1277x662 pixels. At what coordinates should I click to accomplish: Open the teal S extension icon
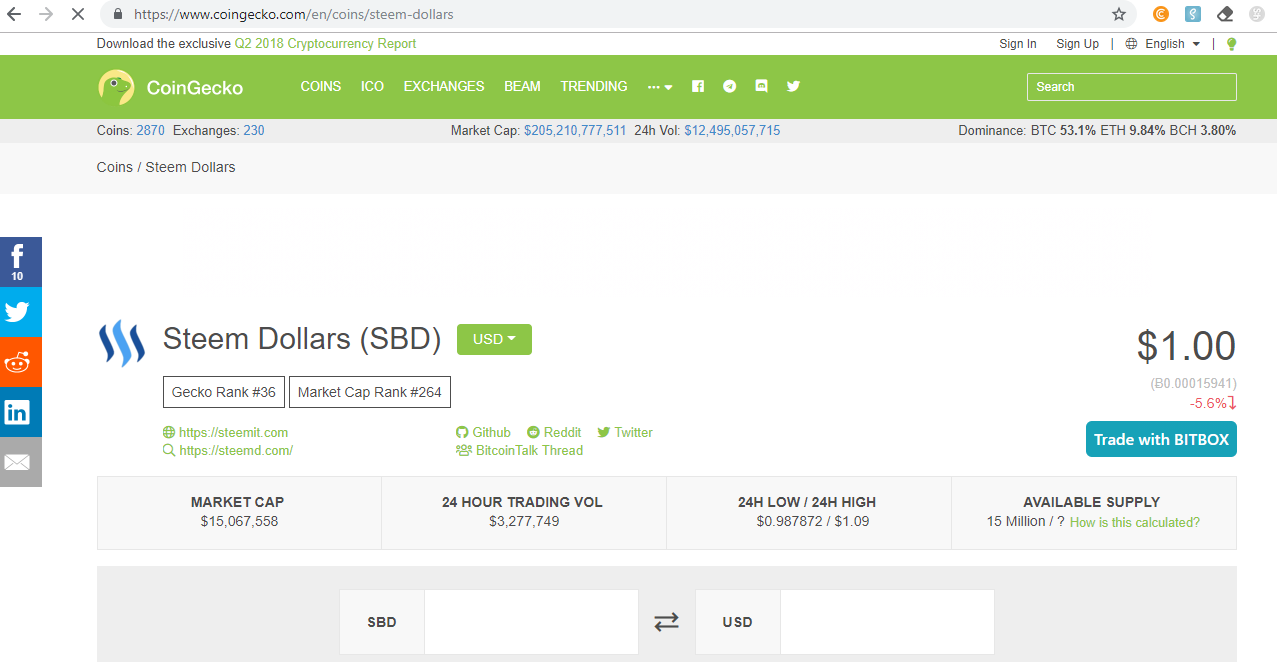click(x=1193, y=15)
